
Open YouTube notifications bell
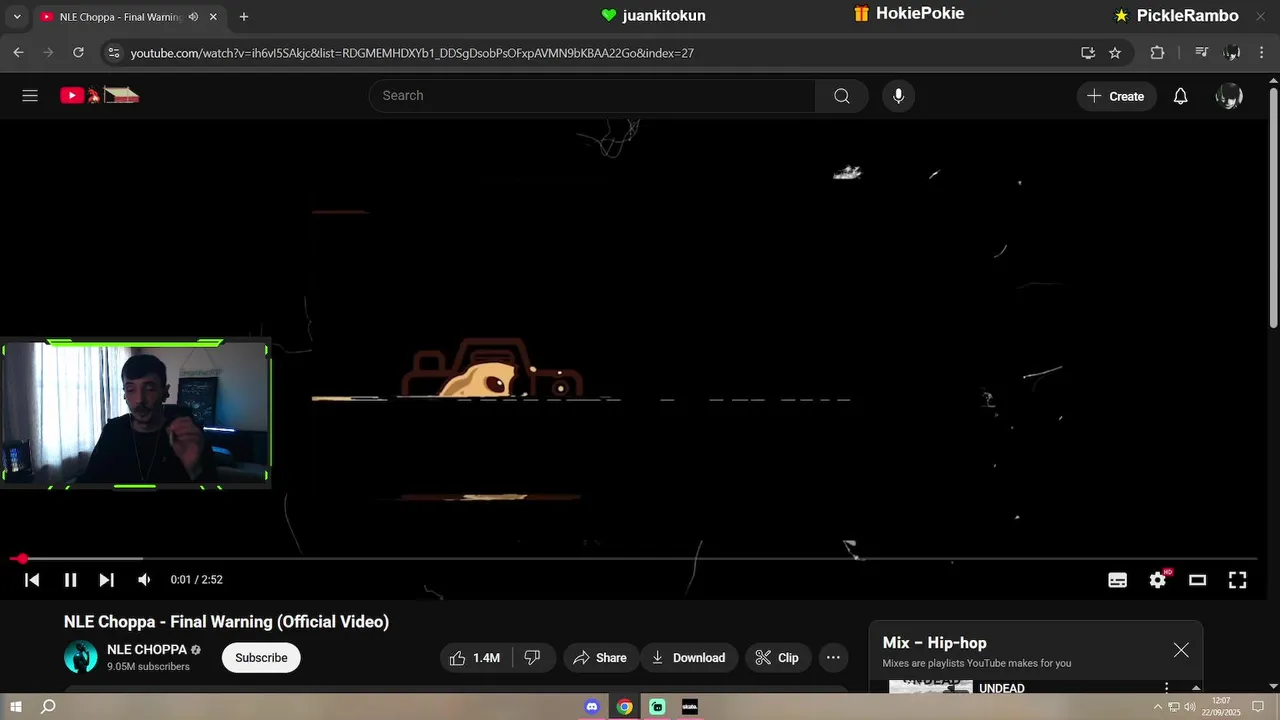tap(1181, 96)
